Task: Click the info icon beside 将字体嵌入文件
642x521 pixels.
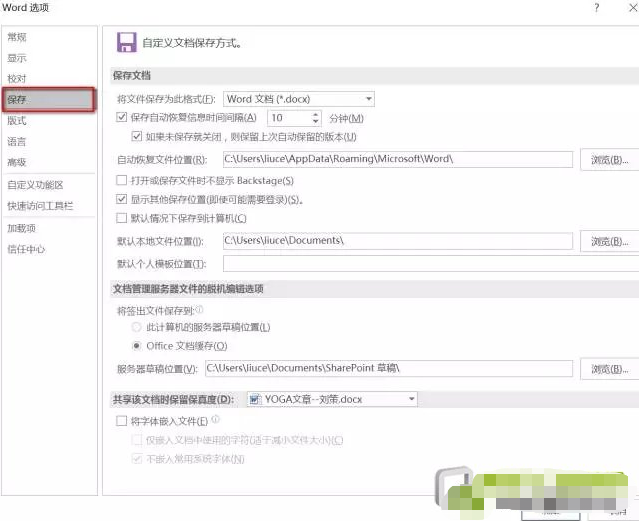Action: pos(216,419)
